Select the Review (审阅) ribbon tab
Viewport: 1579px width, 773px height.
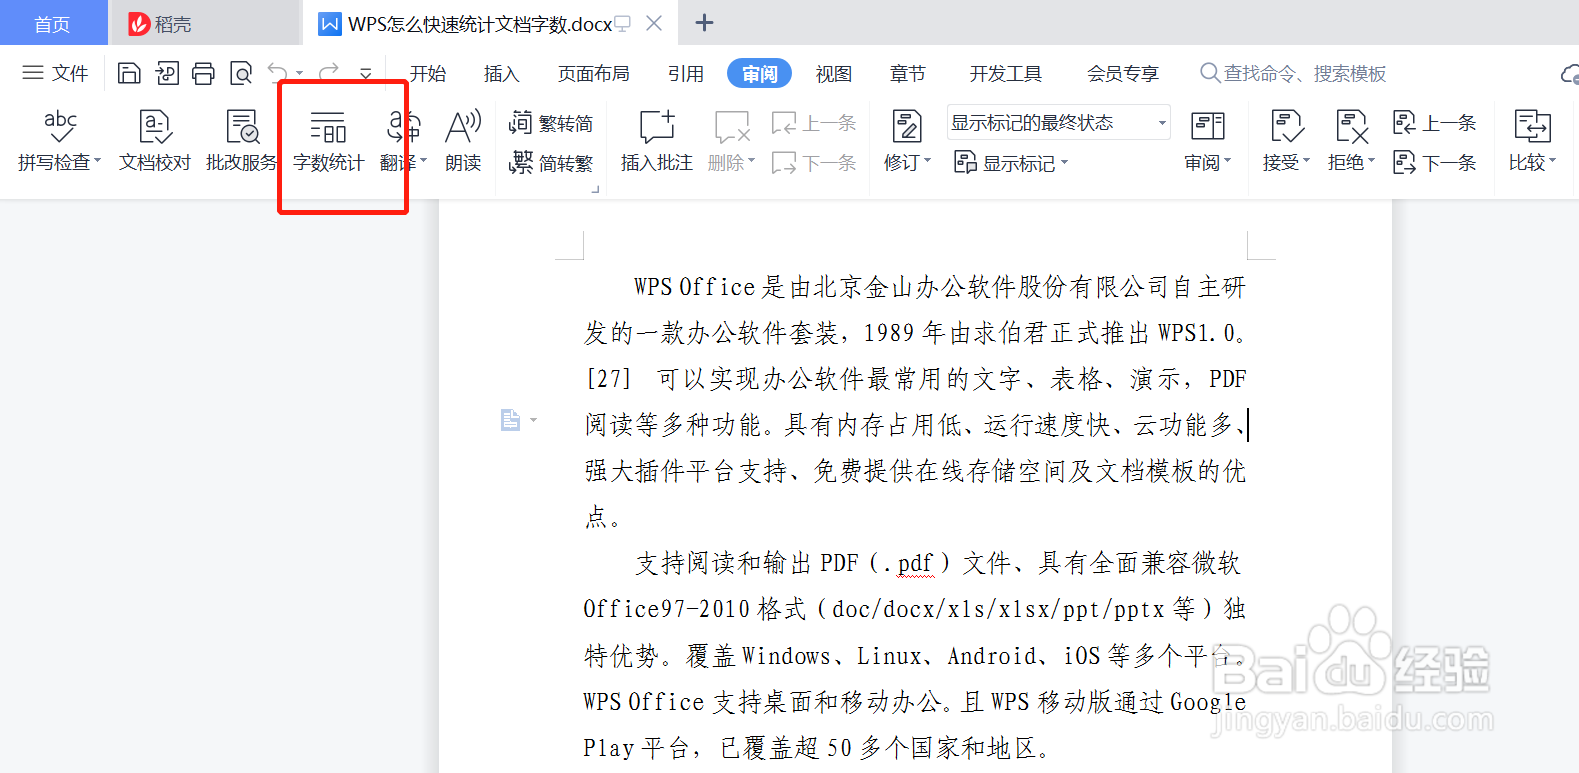coord(760,74)
